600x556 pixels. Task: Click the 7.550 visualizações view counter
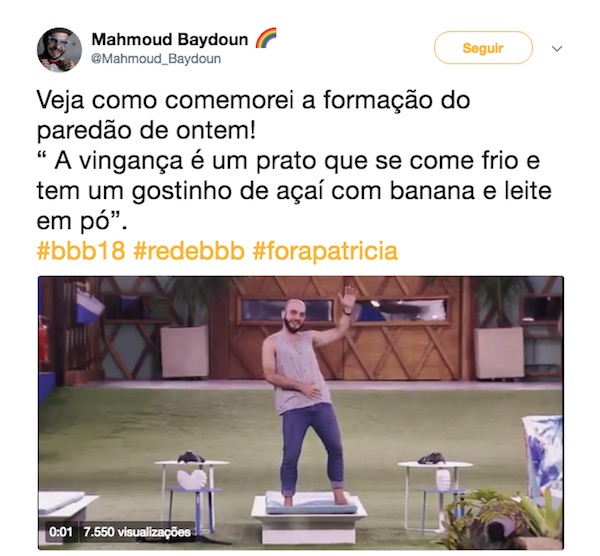137,532
